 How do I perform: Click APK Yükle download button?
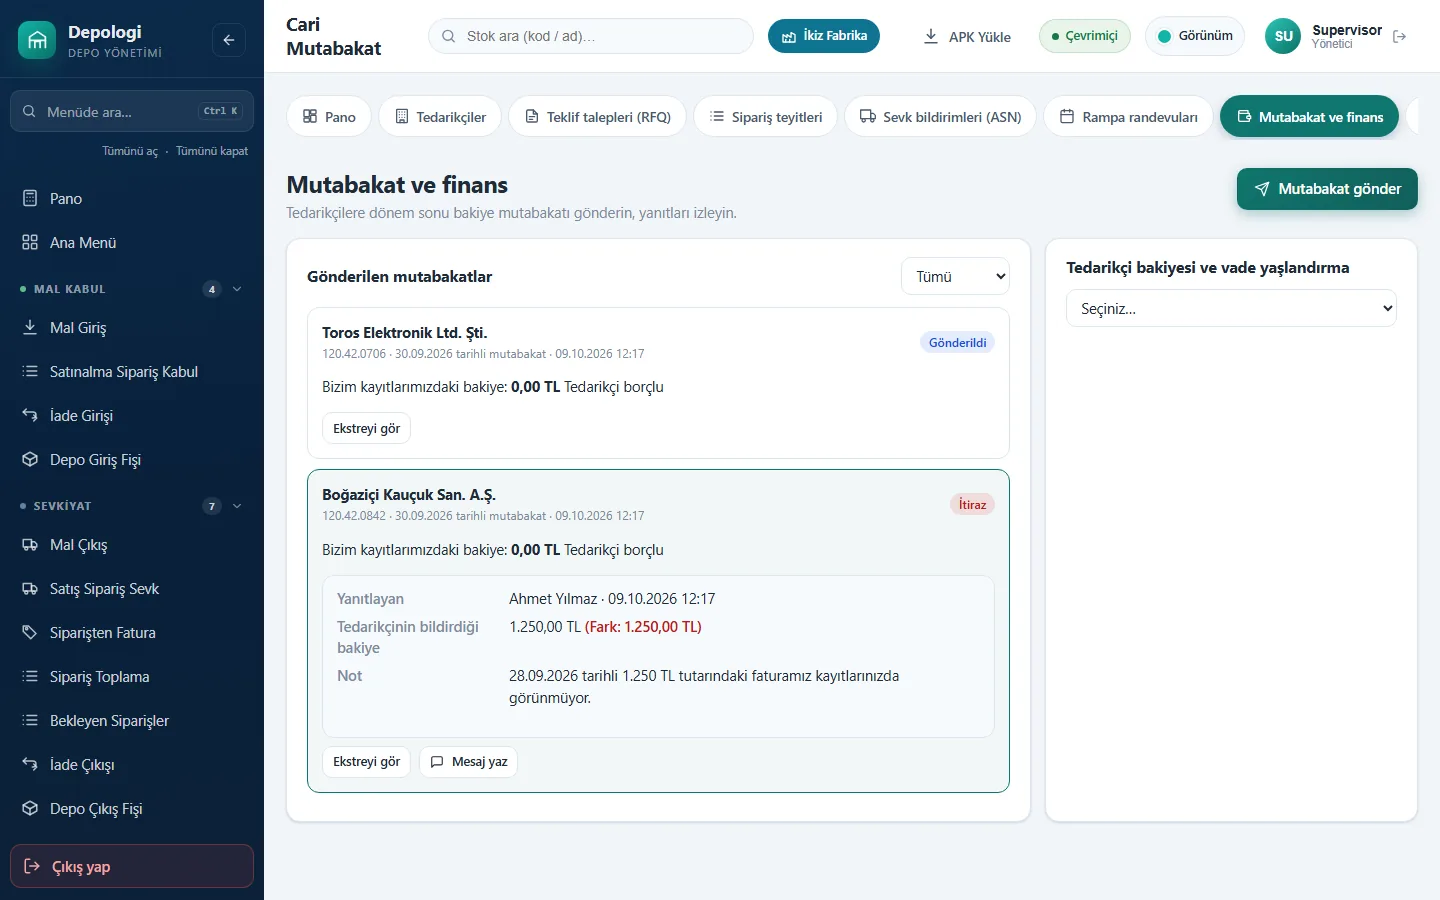pos(966,36)
